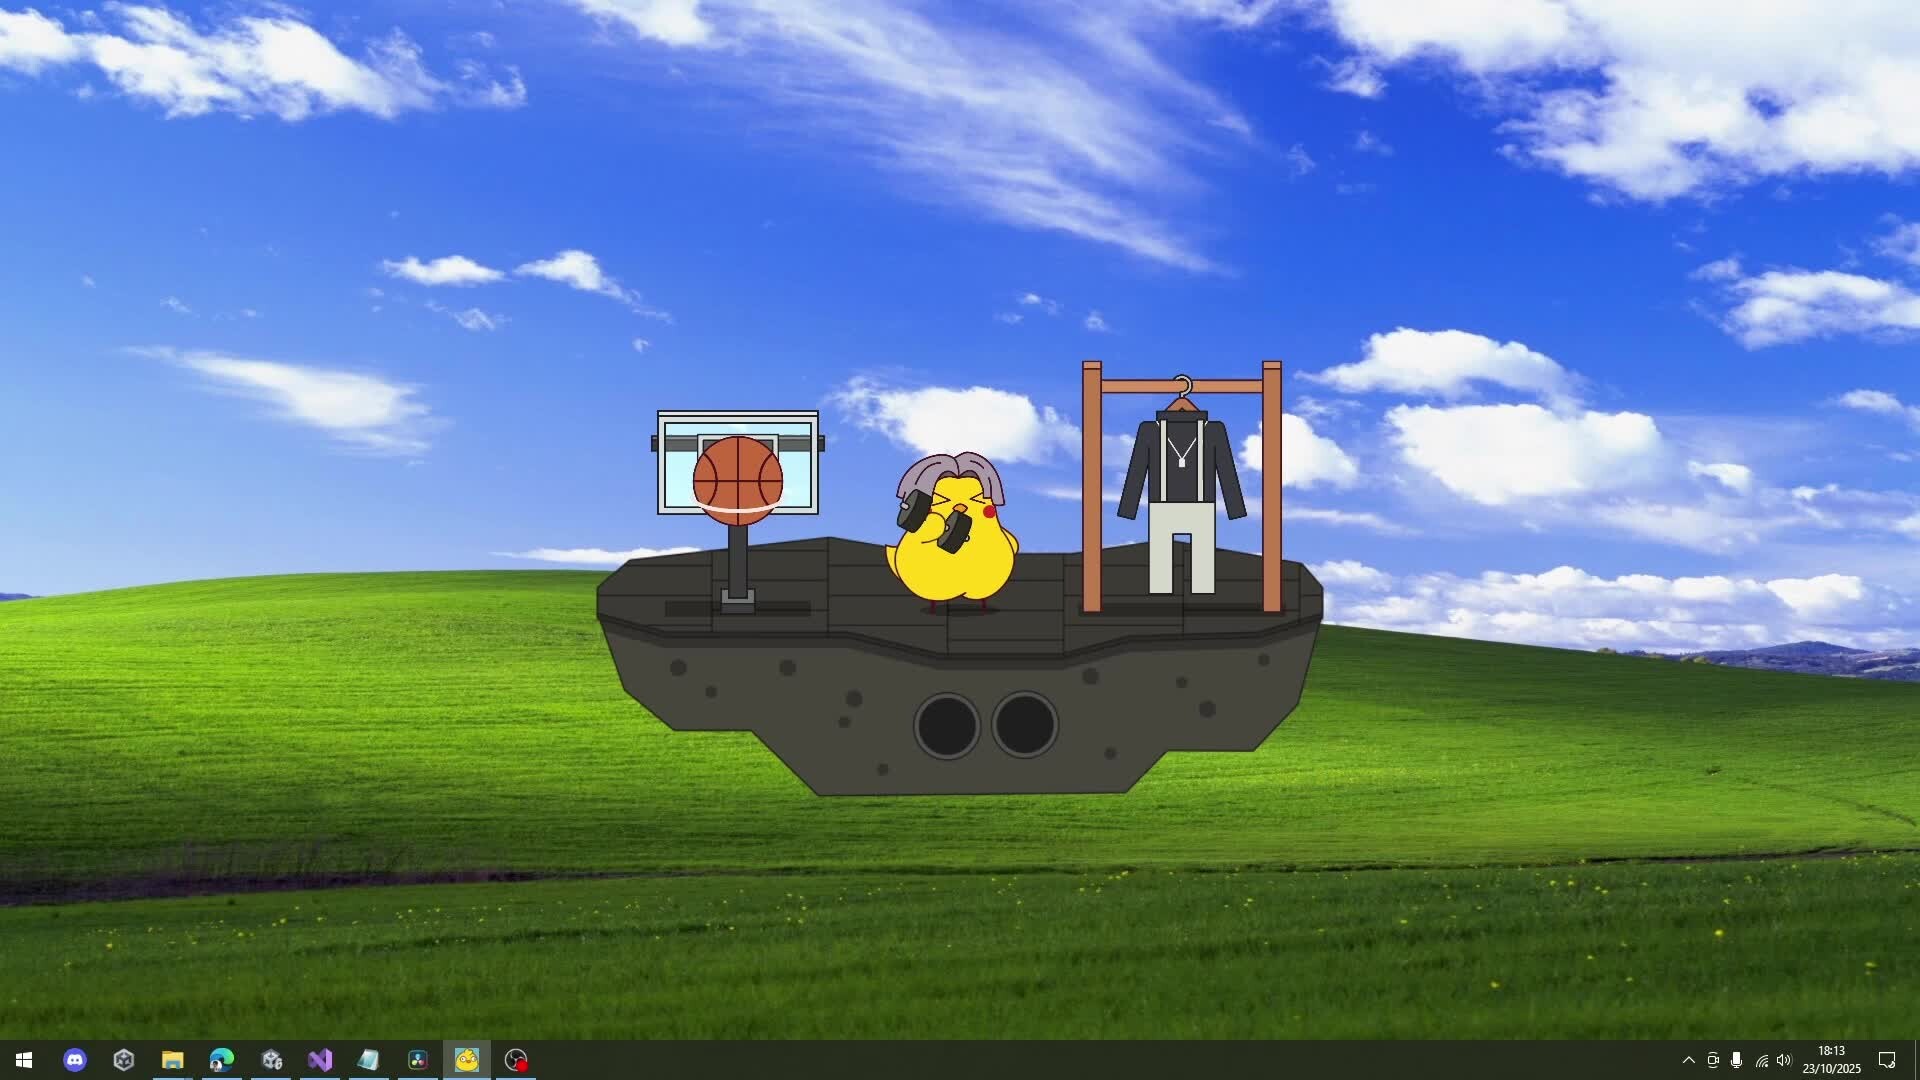Open the Windows Start menu
This screenshot has width=1920, height=1080.
[x=24, y=1060]
